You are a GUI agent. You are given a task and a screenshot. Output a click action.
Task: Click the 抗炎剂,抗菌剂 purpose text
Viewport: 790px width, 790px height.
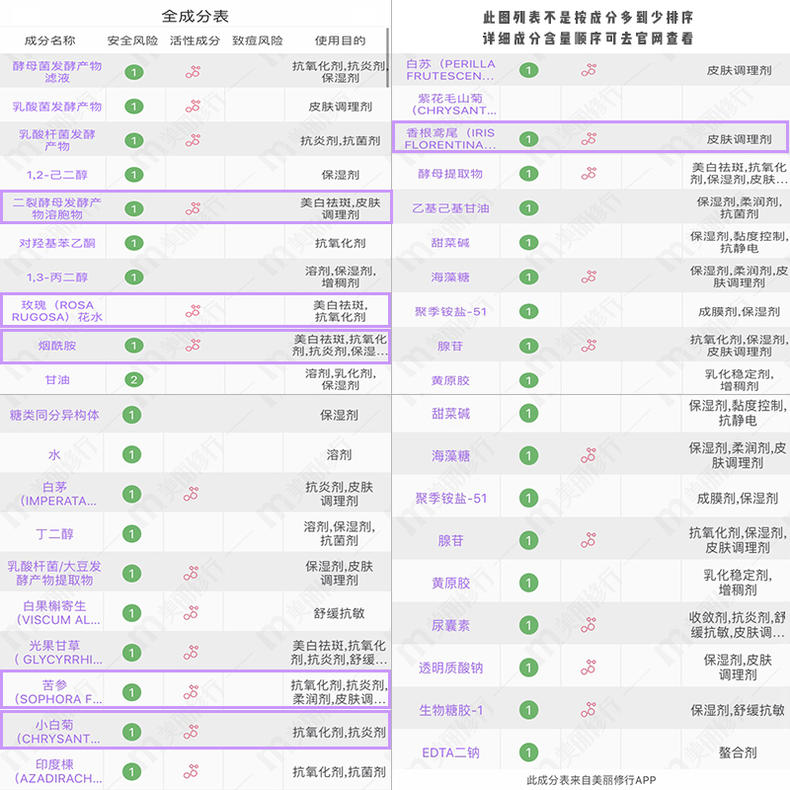pyautogui.click(x=340, y=141)
